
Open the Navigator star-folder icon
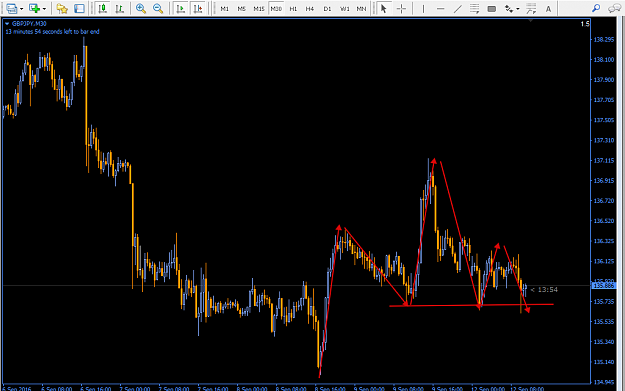(x=62, y=8)
